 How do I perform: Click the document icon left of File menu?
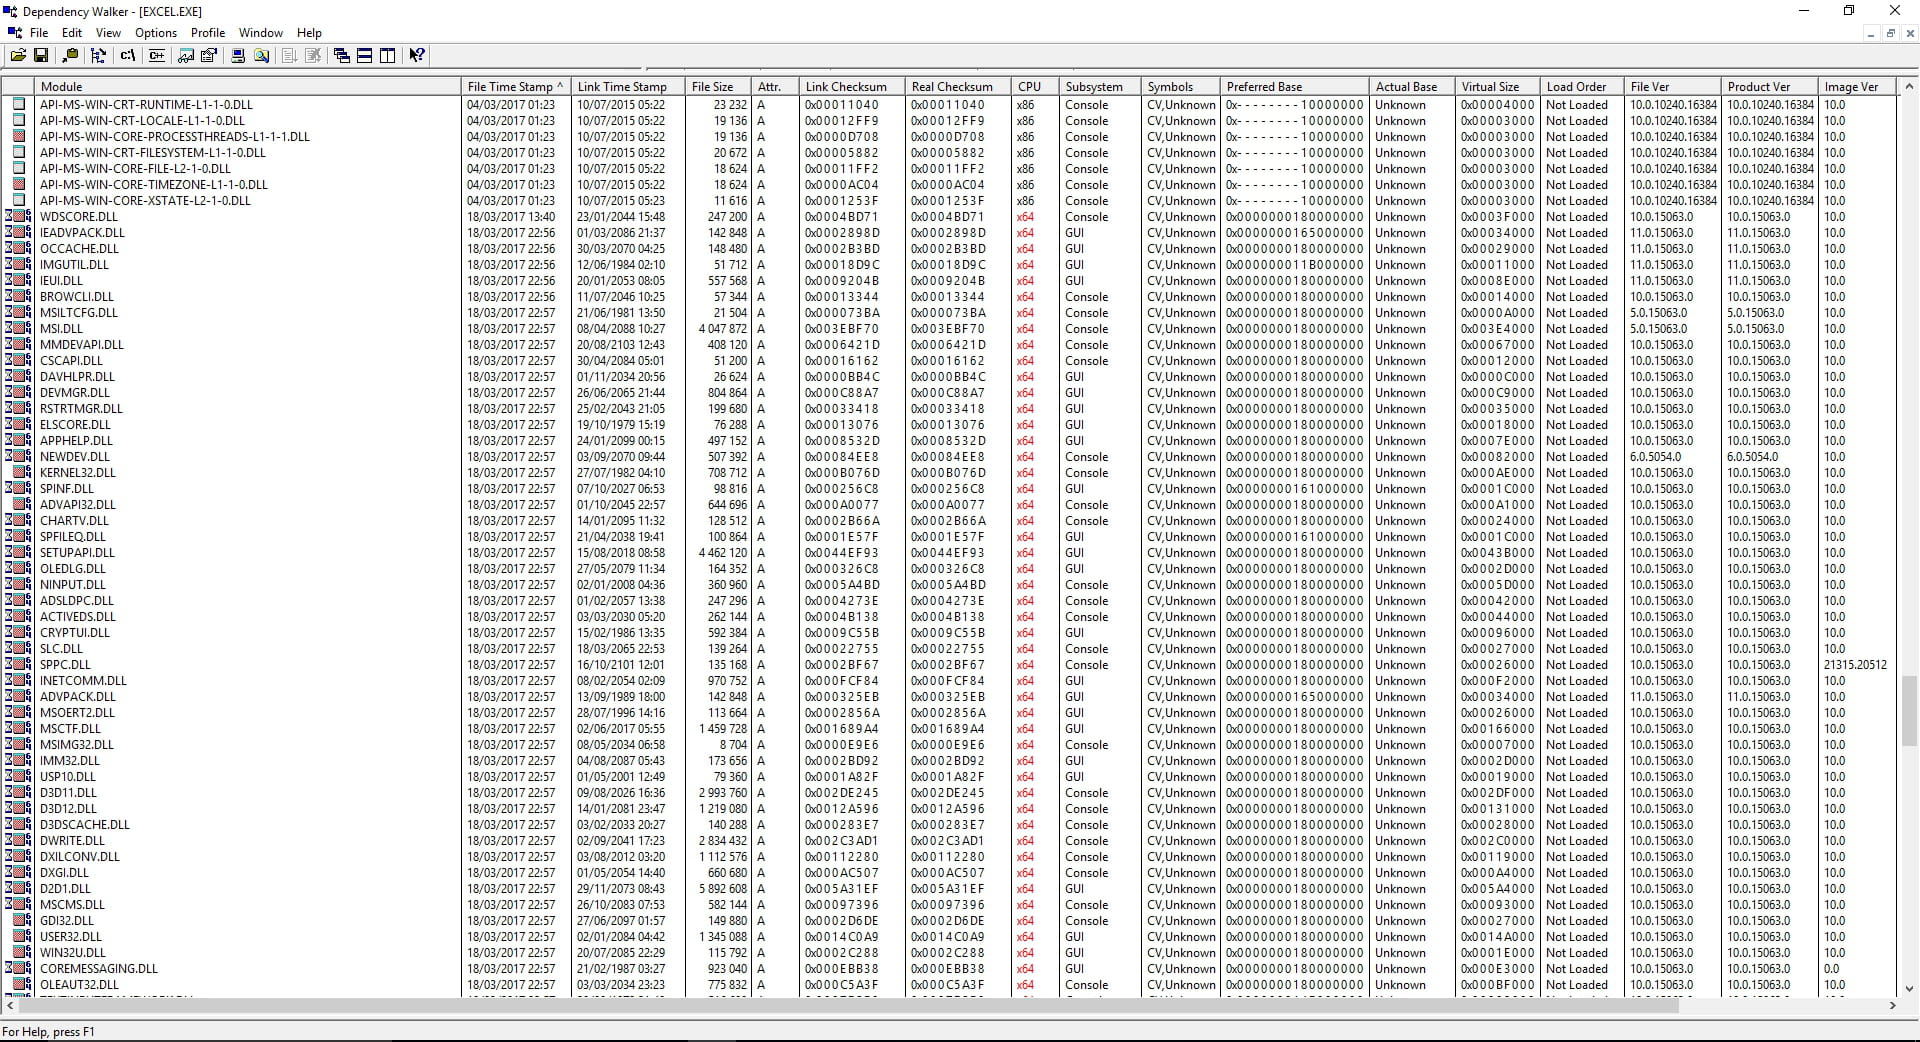(14, 33)
